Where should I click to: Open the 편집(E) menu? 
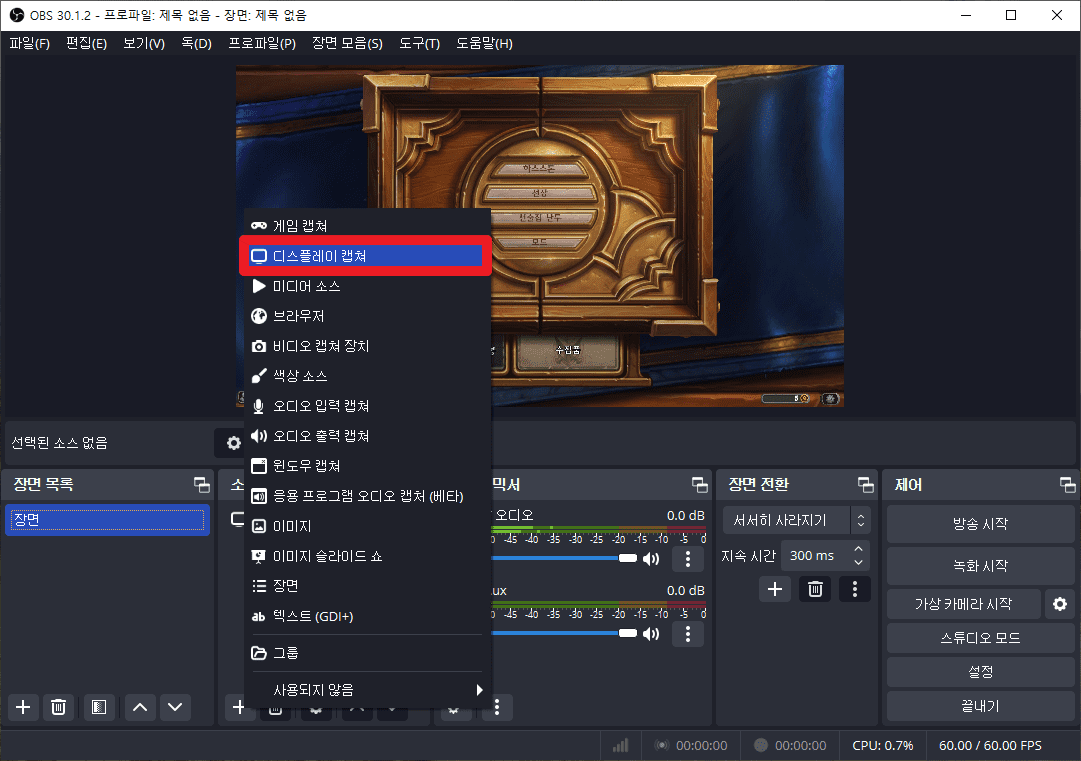pyautogui.click(x=86, y=43)
